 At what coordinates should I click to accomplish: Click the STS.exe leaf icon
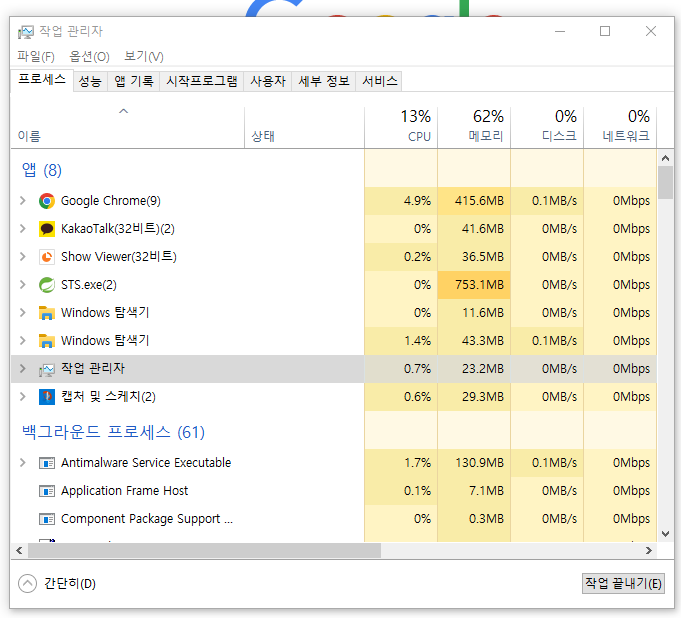pyautogui.click(x=46, y=285)
